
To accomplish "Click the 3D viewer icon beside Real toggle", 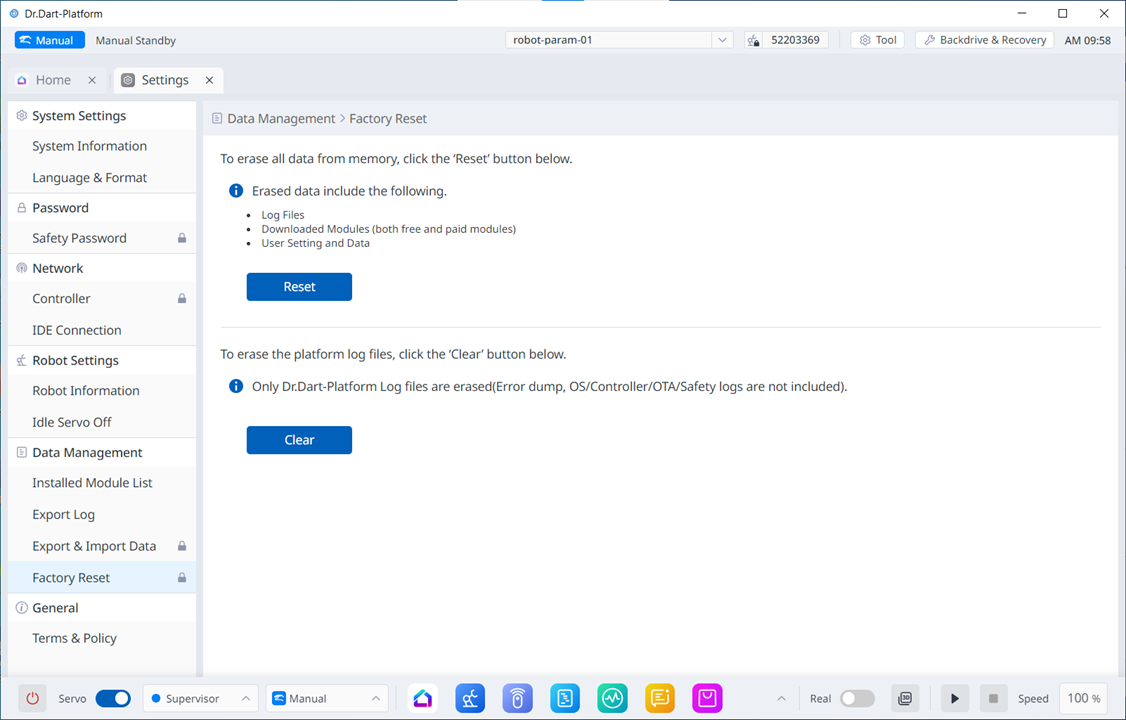I will 905,698.
